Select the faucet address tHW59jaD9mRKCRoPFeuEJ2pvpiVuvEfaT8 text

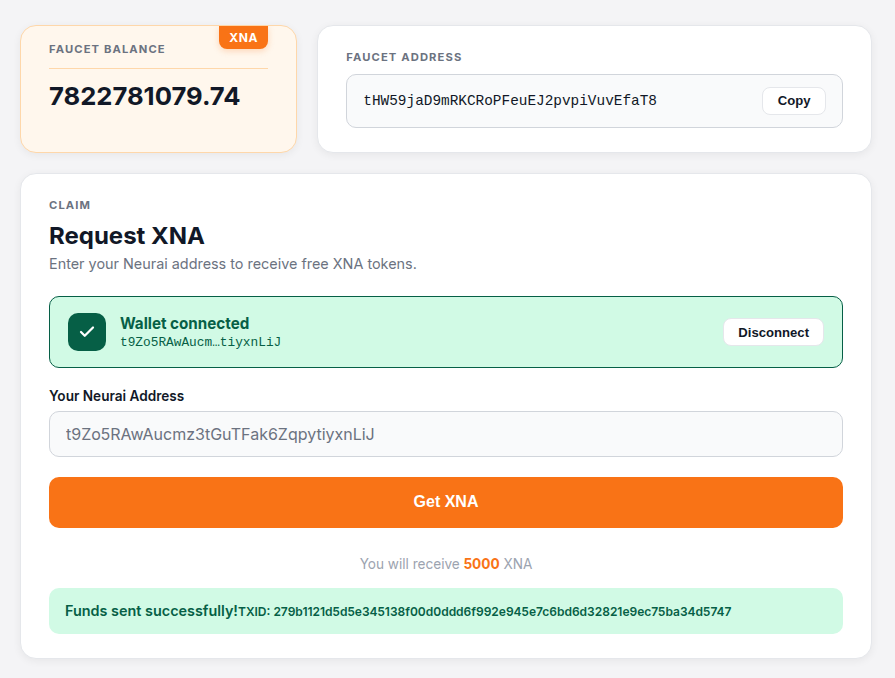pyautogui.click(x=510, y=100)
